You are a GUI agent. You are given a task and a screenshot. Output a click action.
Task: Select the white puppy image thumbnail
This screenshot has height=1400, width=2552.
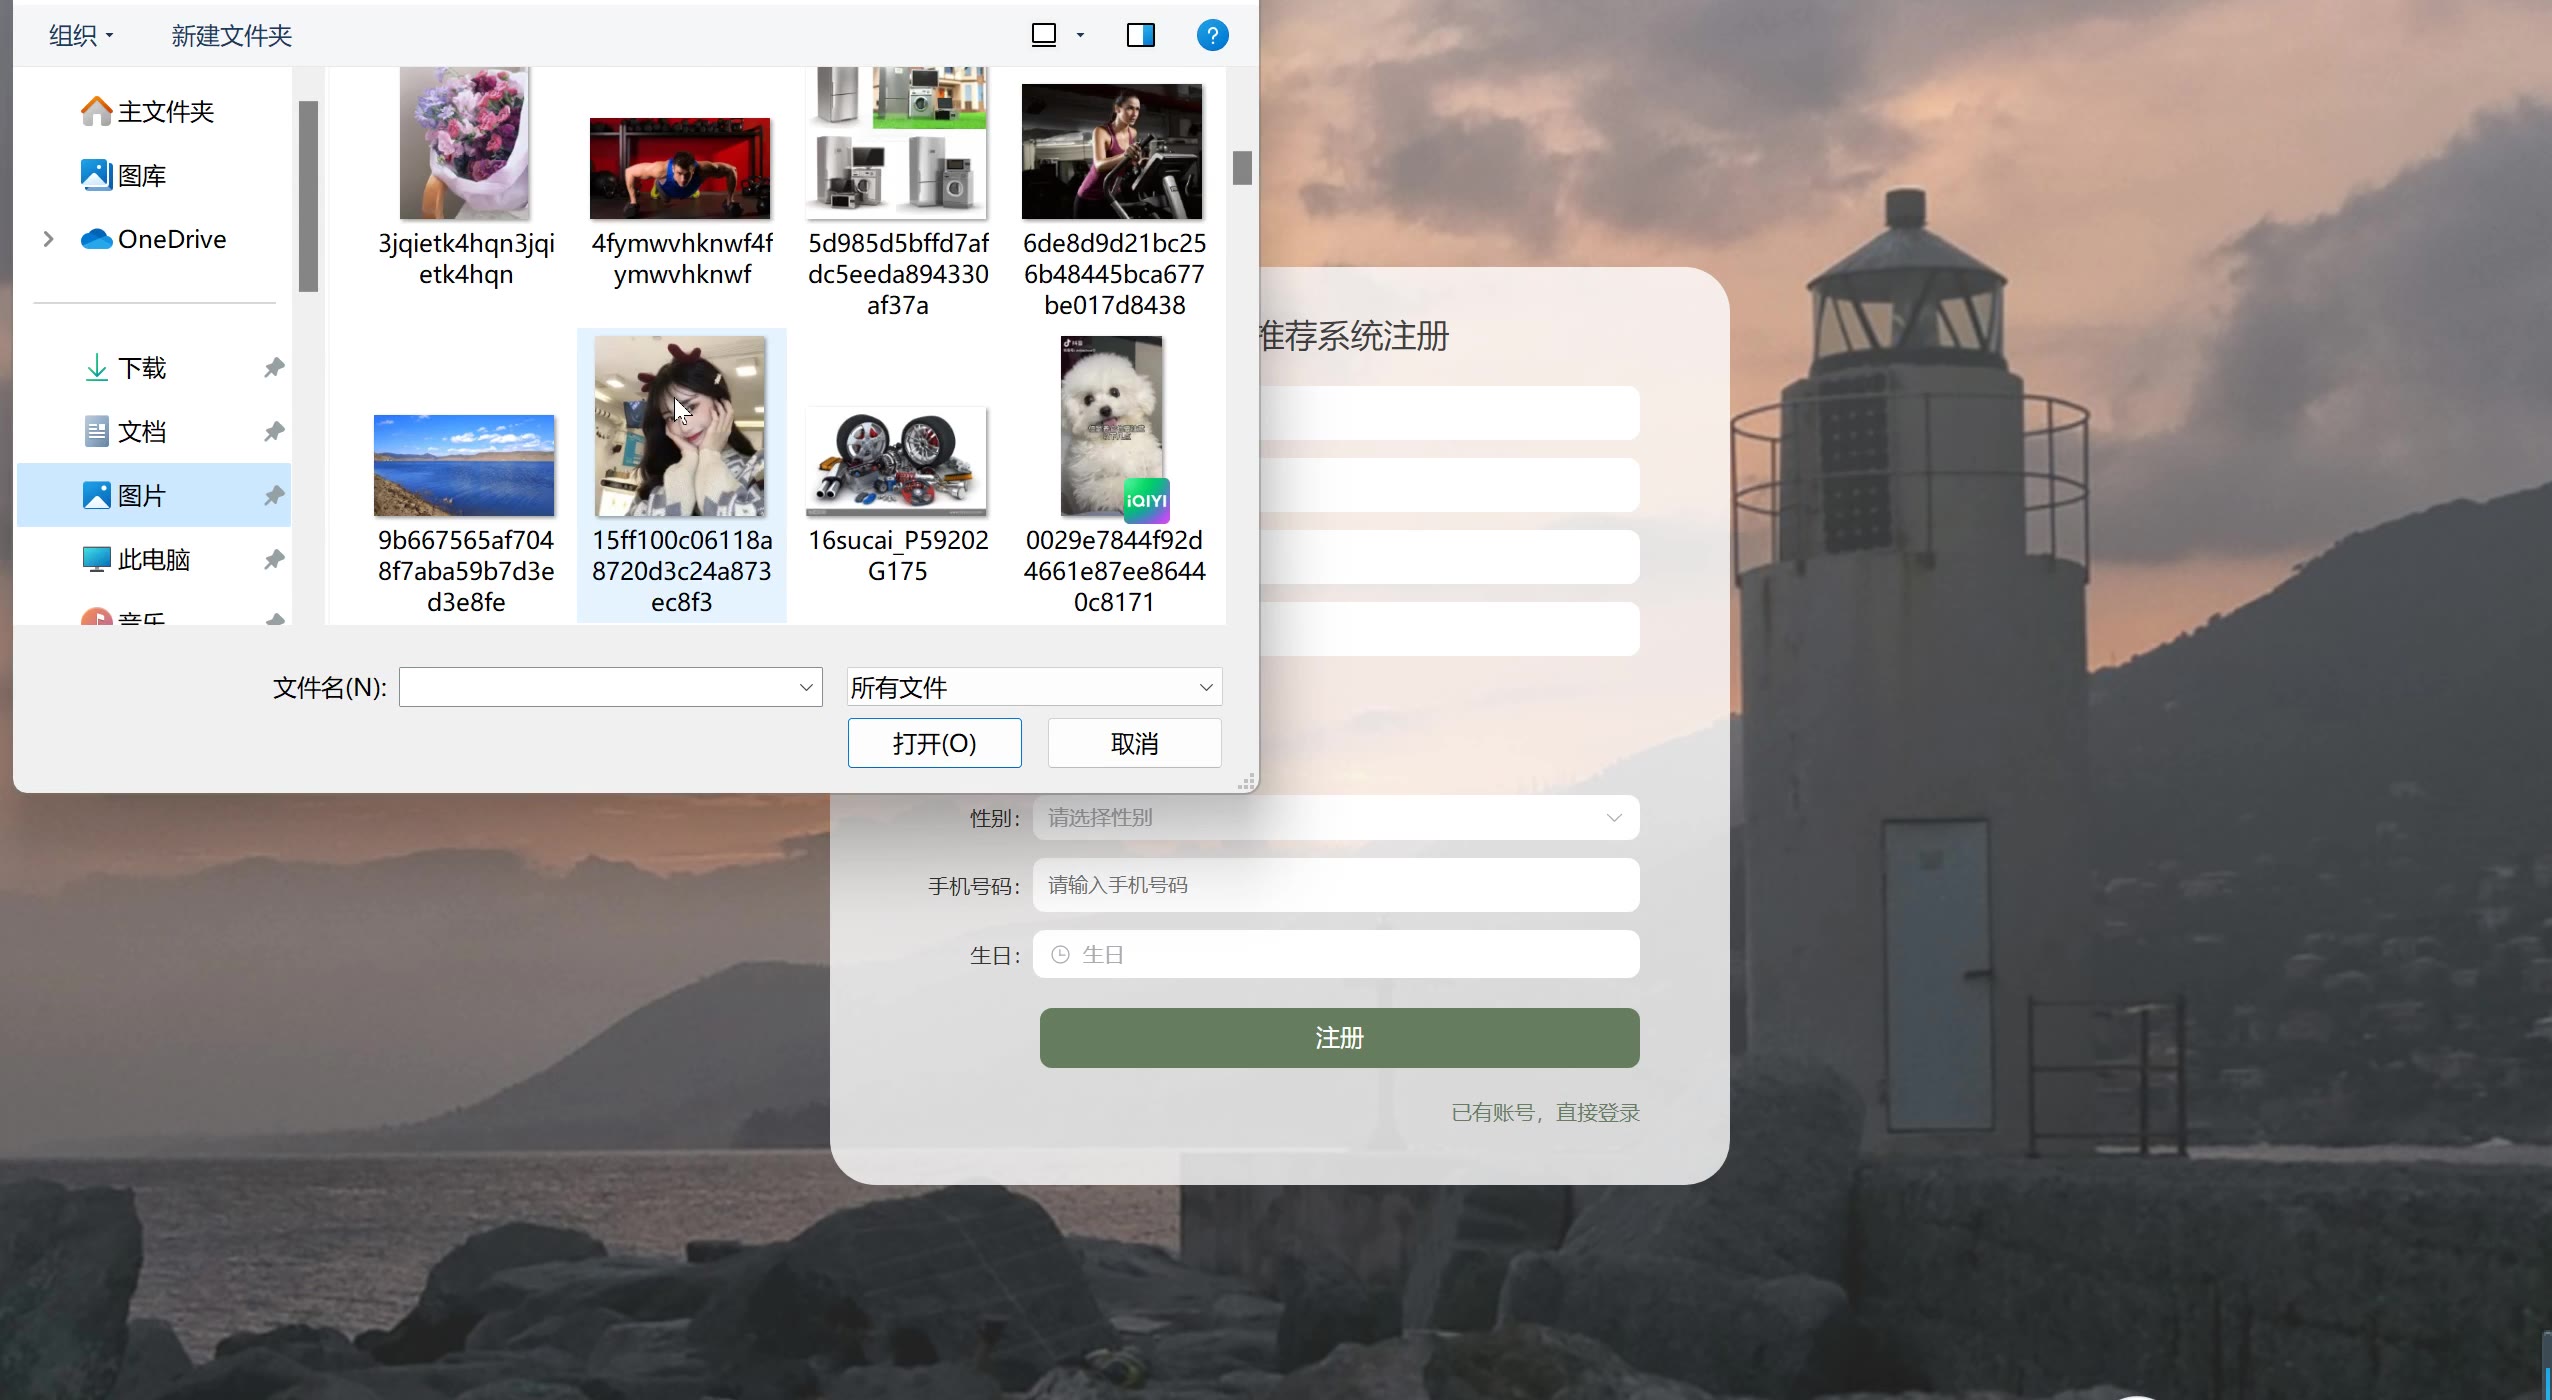coord(1112,427)
